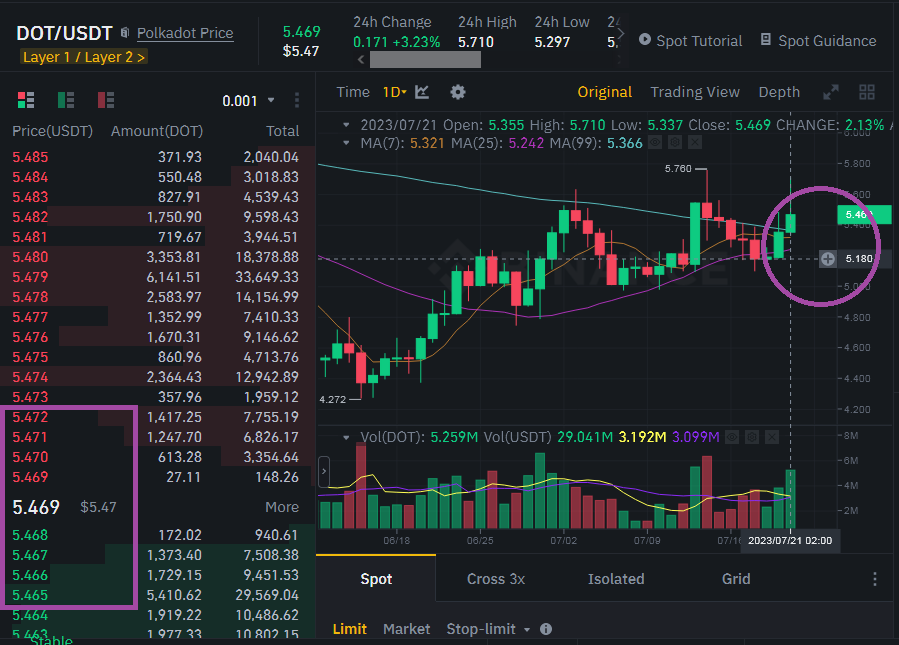Remove the MA indicator with X
Screen dimensions: 899x645
point(695,143)
